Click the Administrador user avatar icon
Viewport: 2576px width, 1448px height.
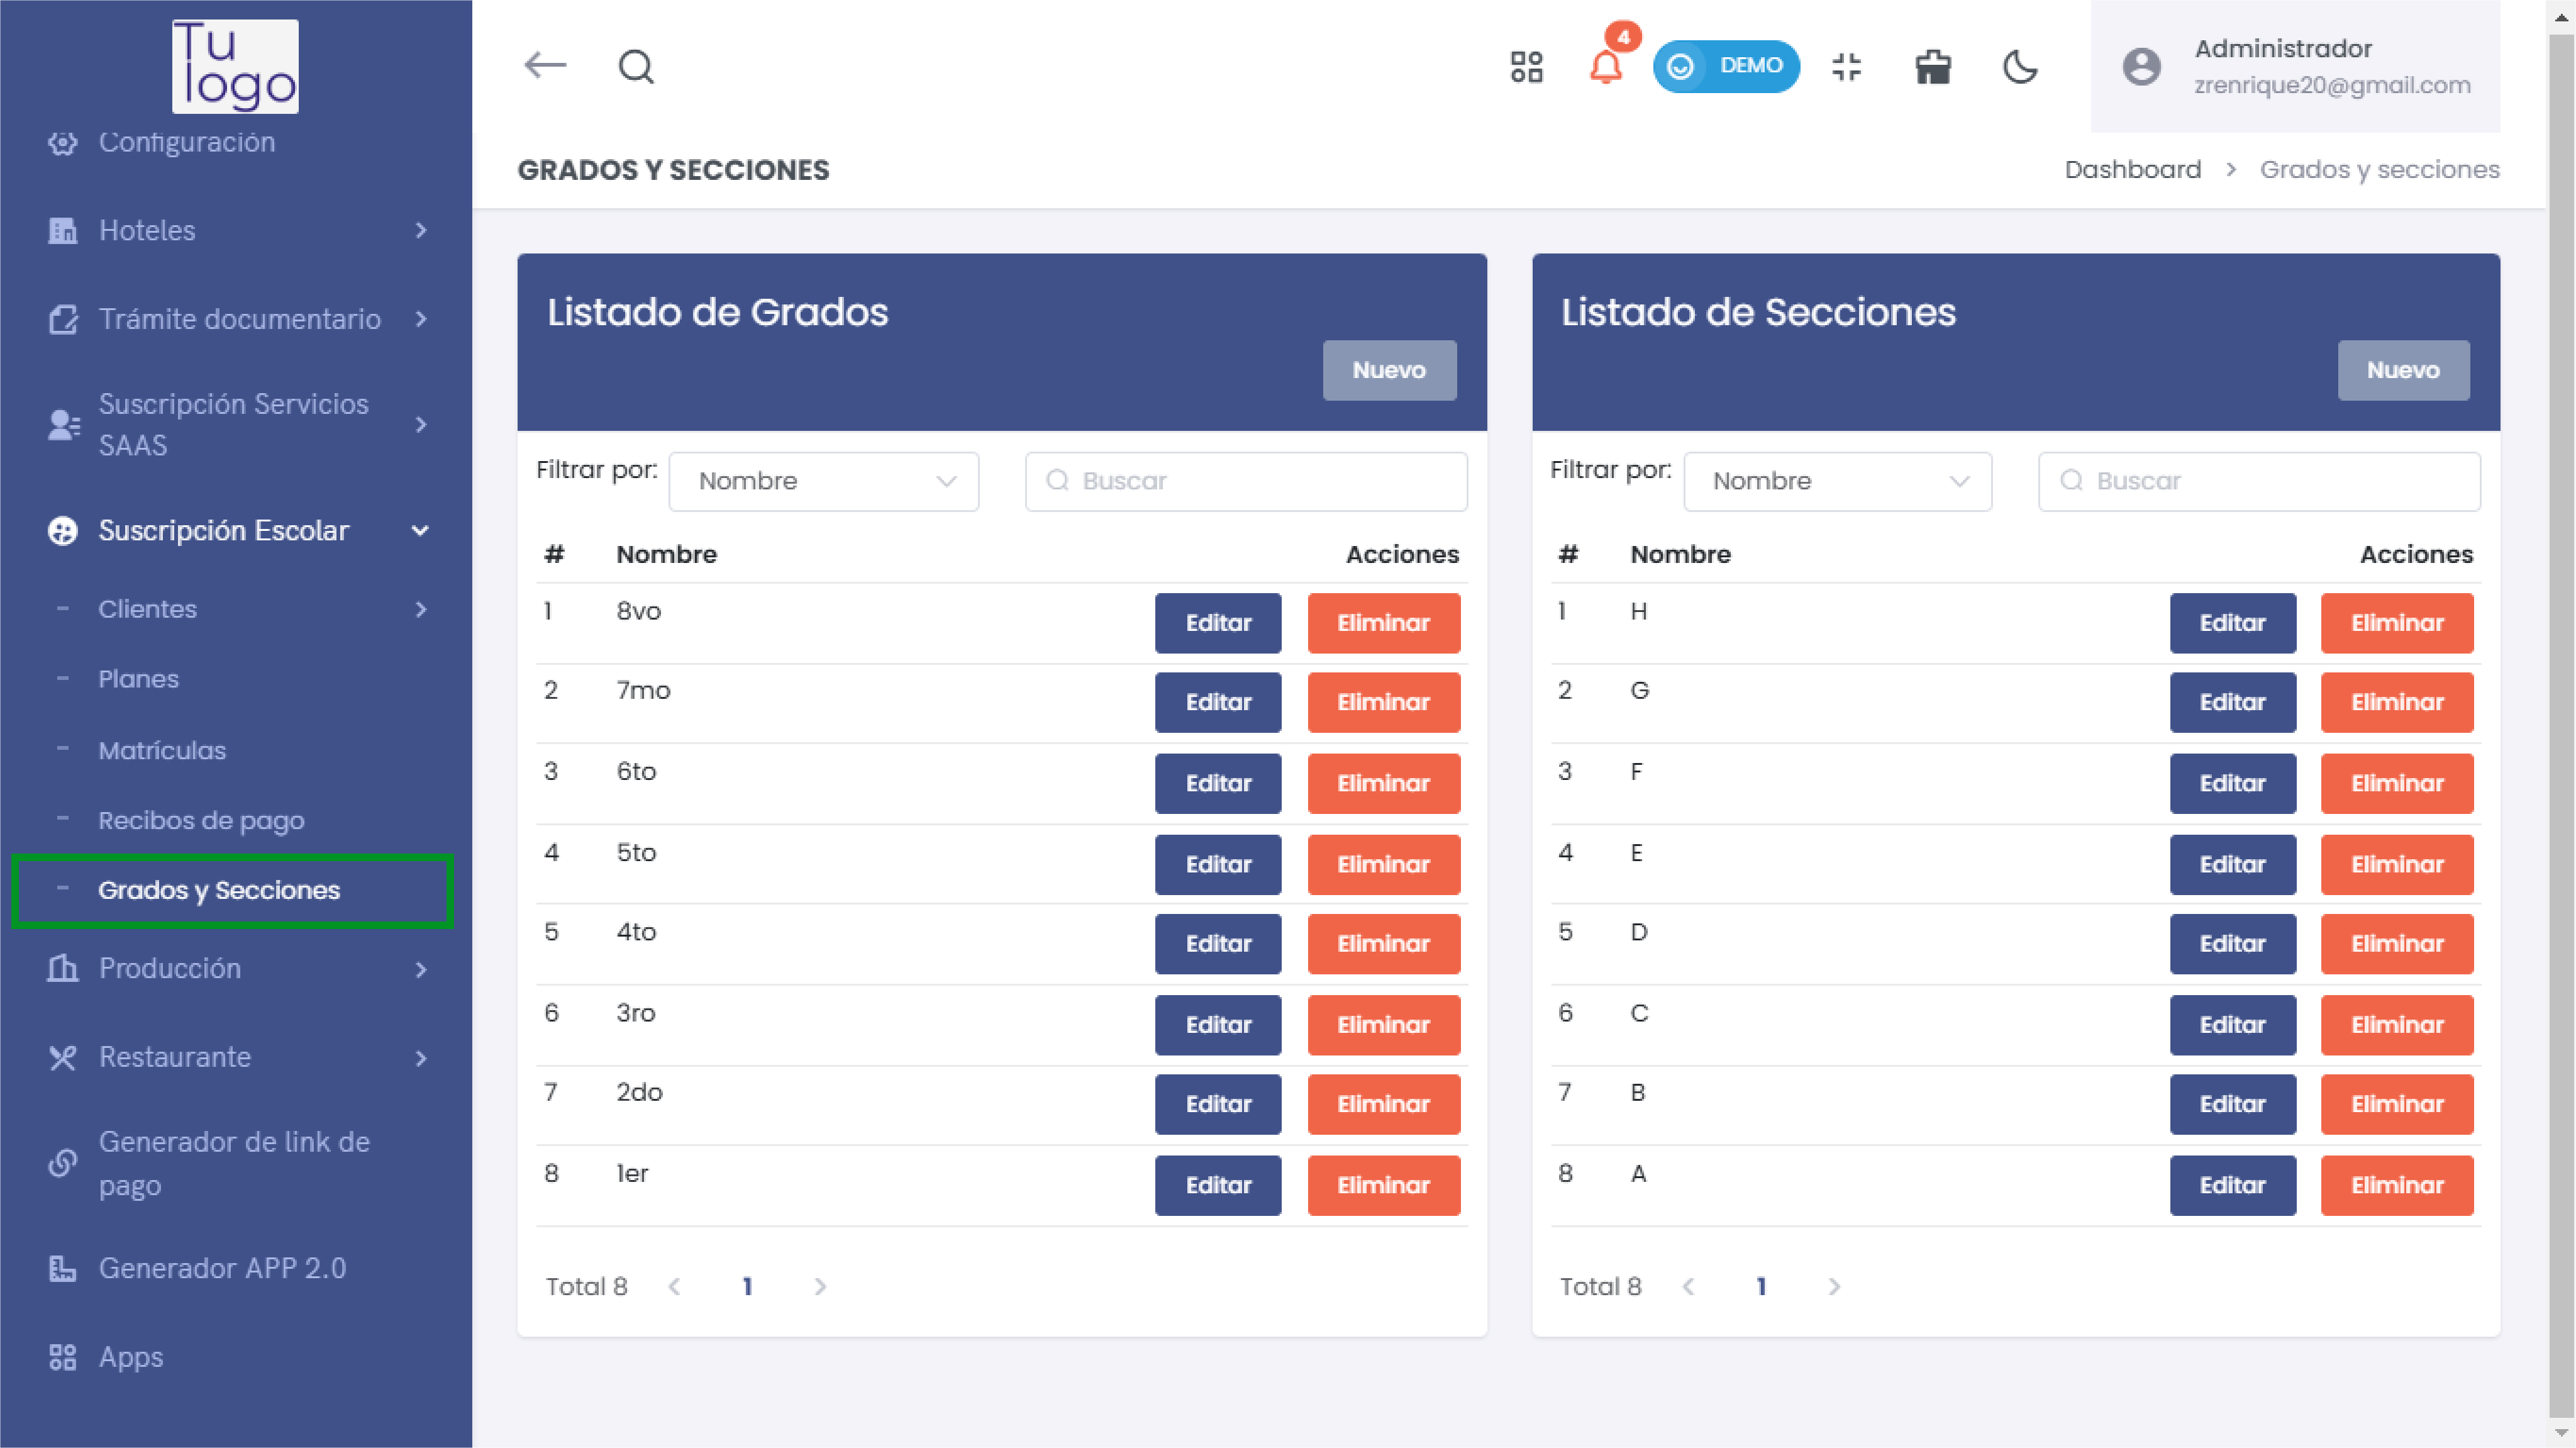pyautogui.click(x=2141, y=67)
